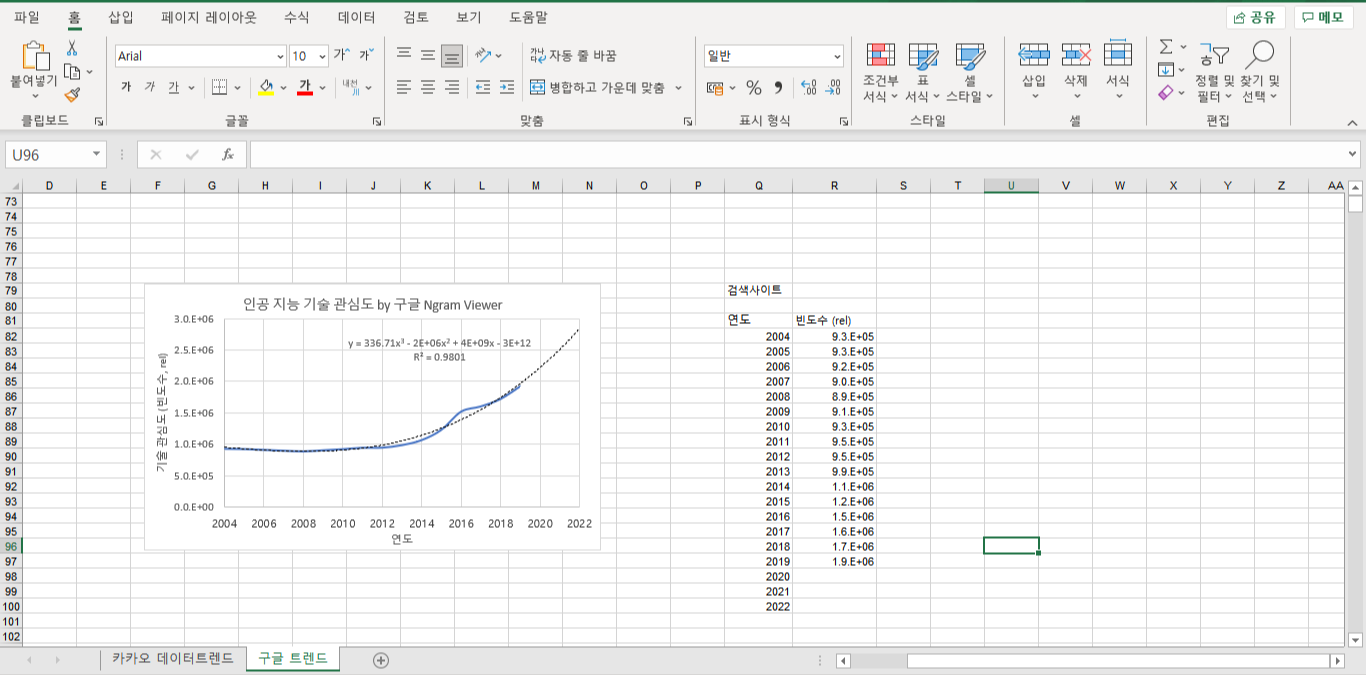Image resolution: width=1366 pixels, height=675 pixels.
Task: Open 표 서식 format as table
Action: (923, 72)
